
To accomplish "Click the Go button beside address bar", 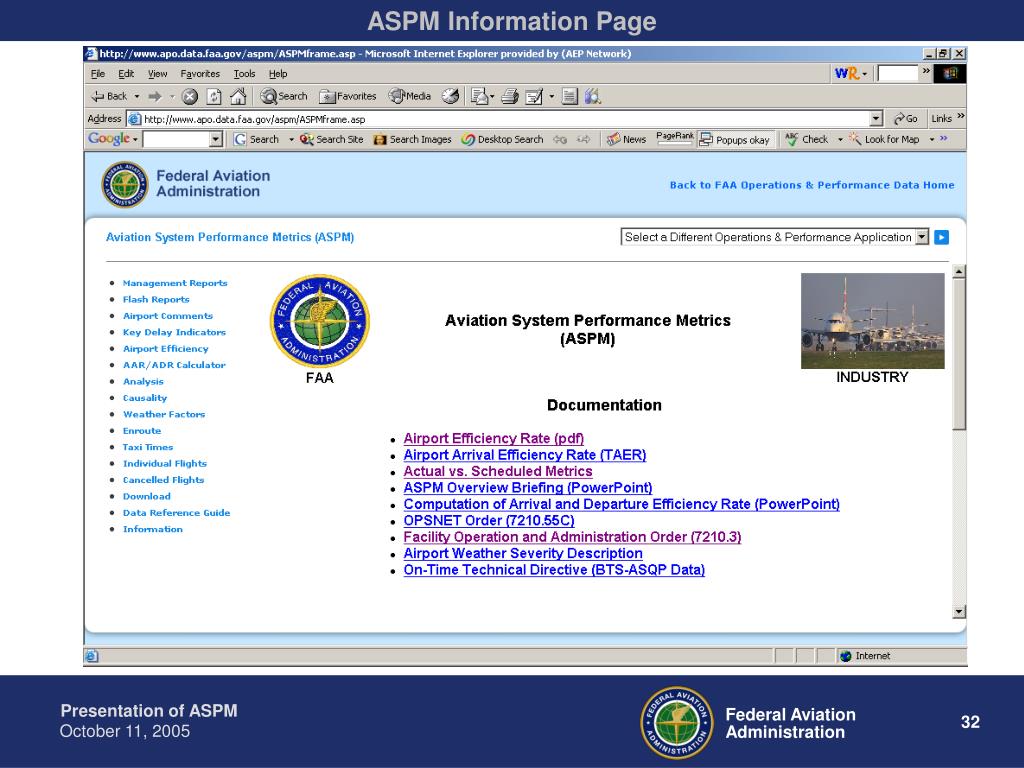I will tap(905, 119).
